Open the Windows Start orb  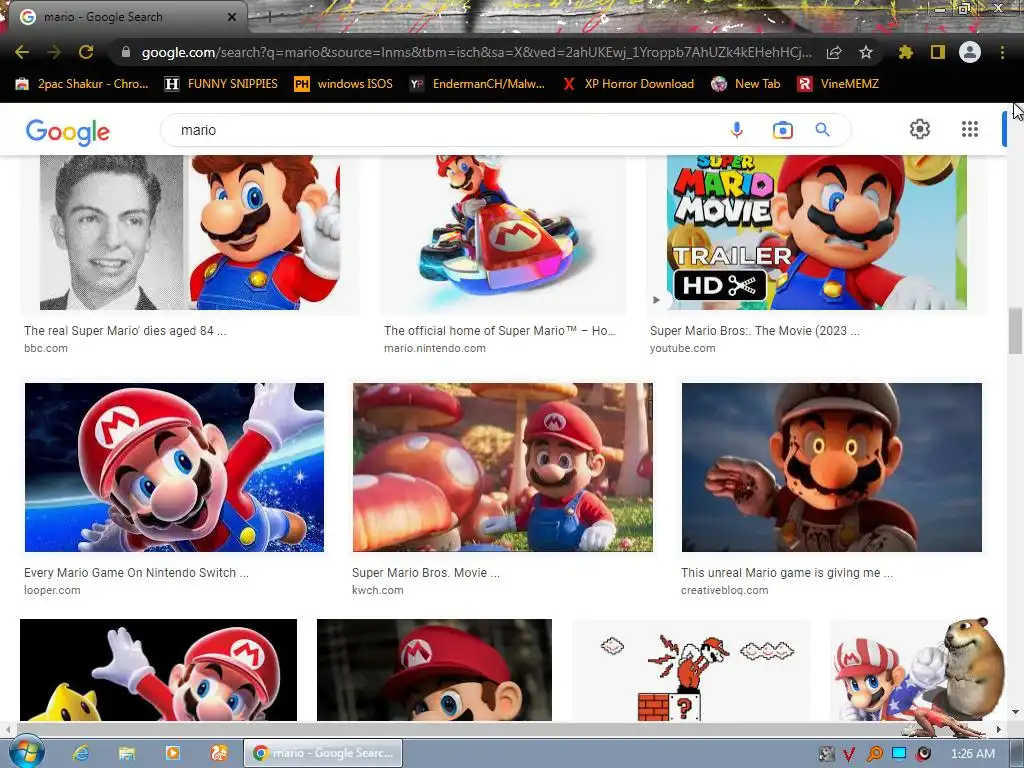click(26, 752)
